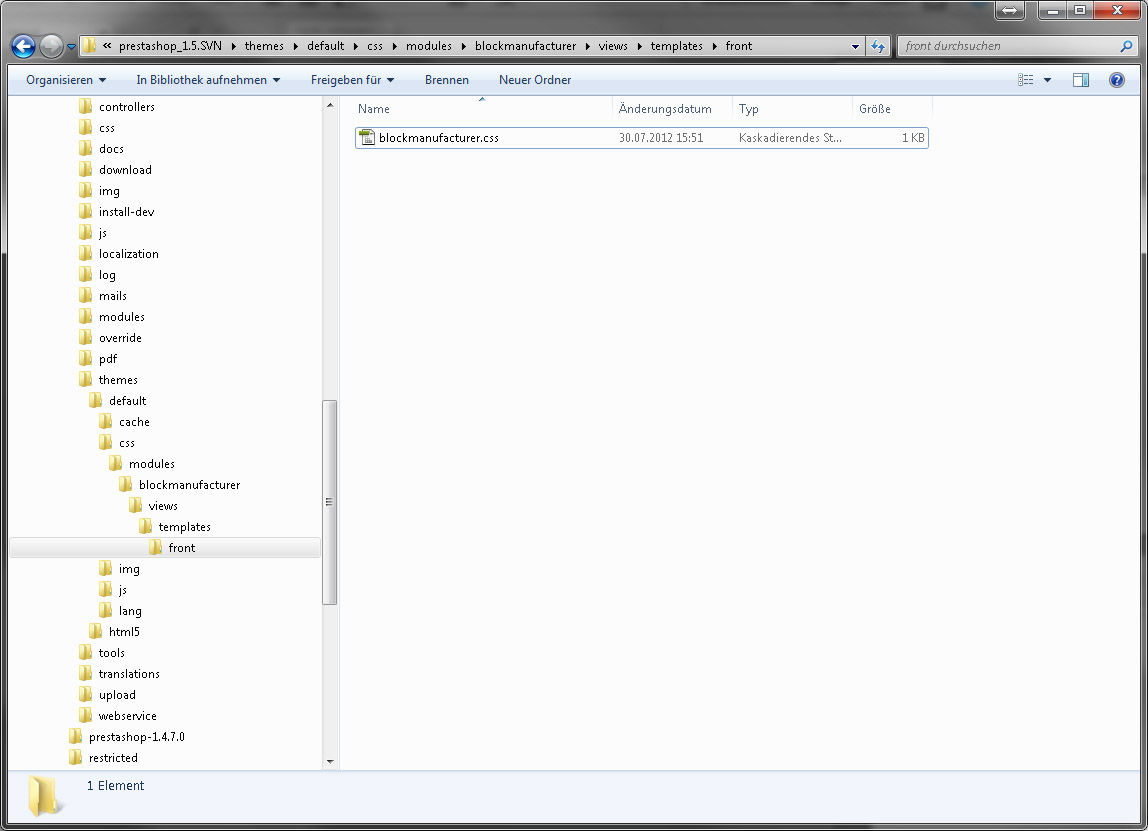The image size is (1148, 831).
Task: Select the pdf folder icon
Action: (86, 359)
